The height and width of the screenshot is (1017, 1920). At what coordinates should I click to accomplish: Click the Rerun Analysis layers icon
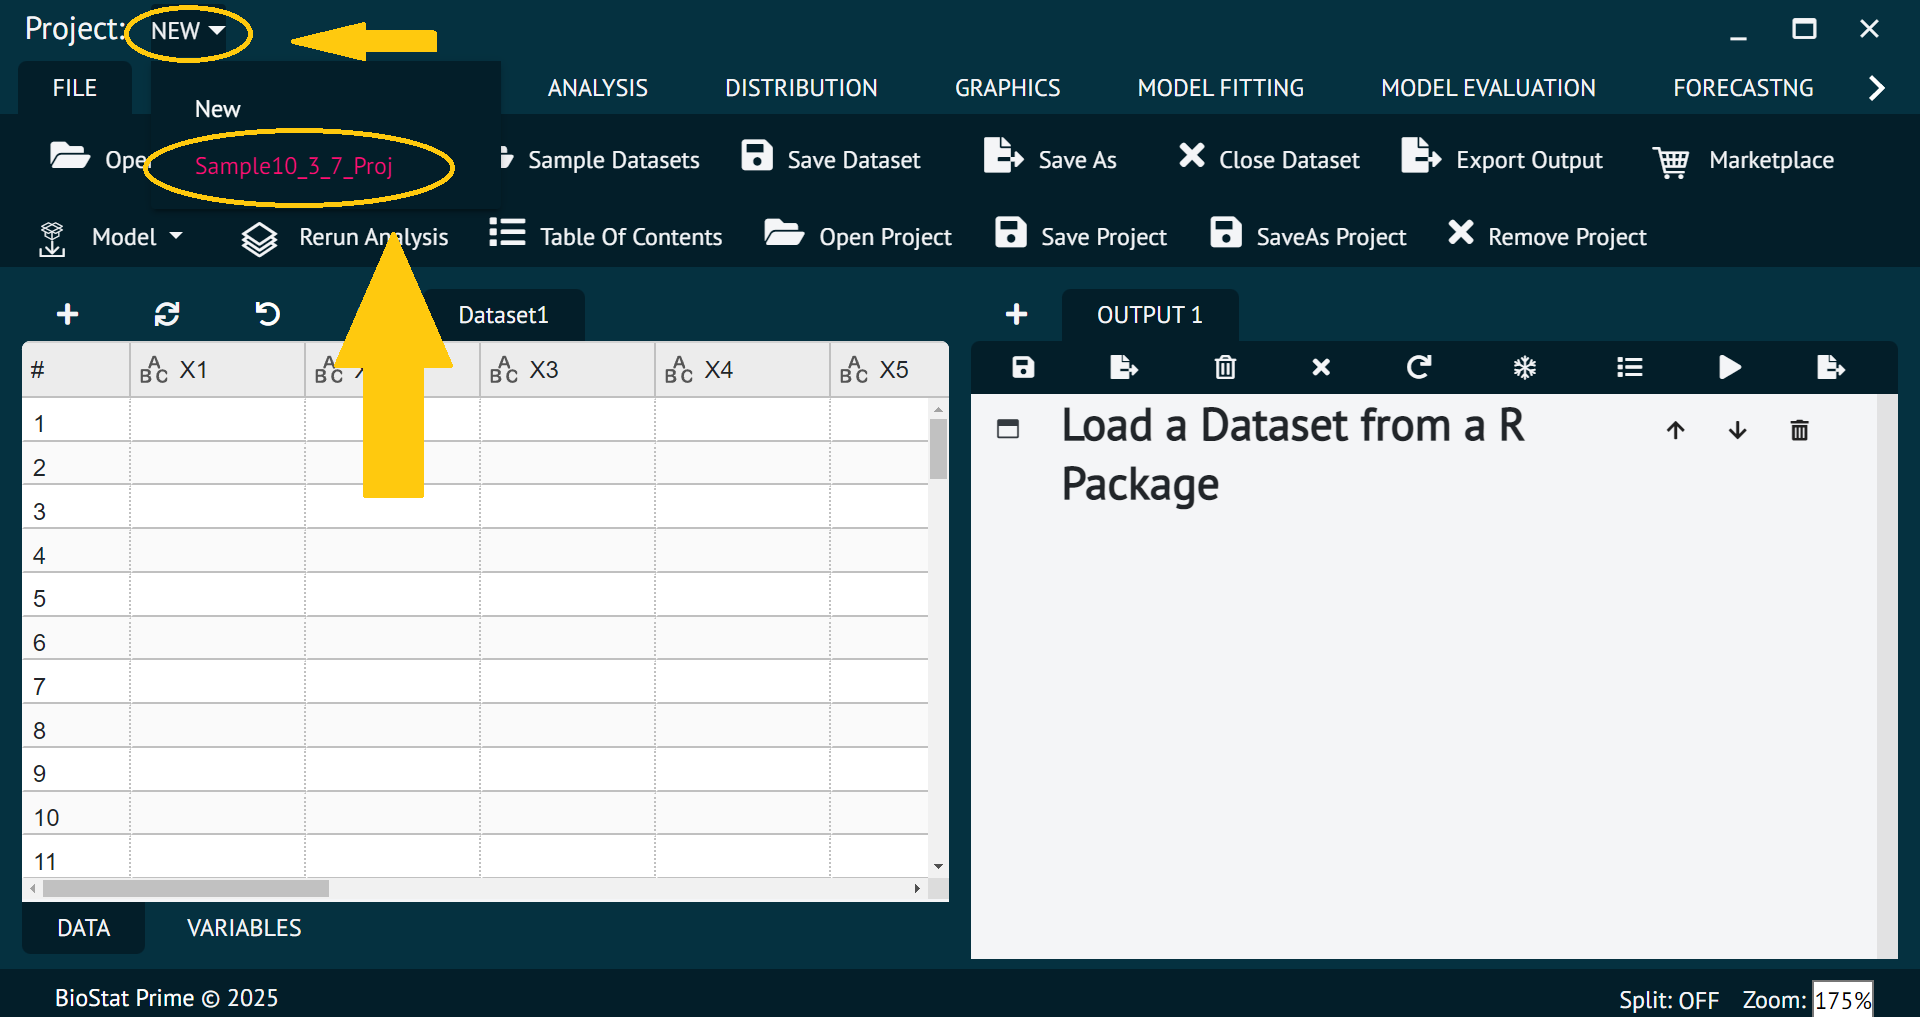[260, 238]
